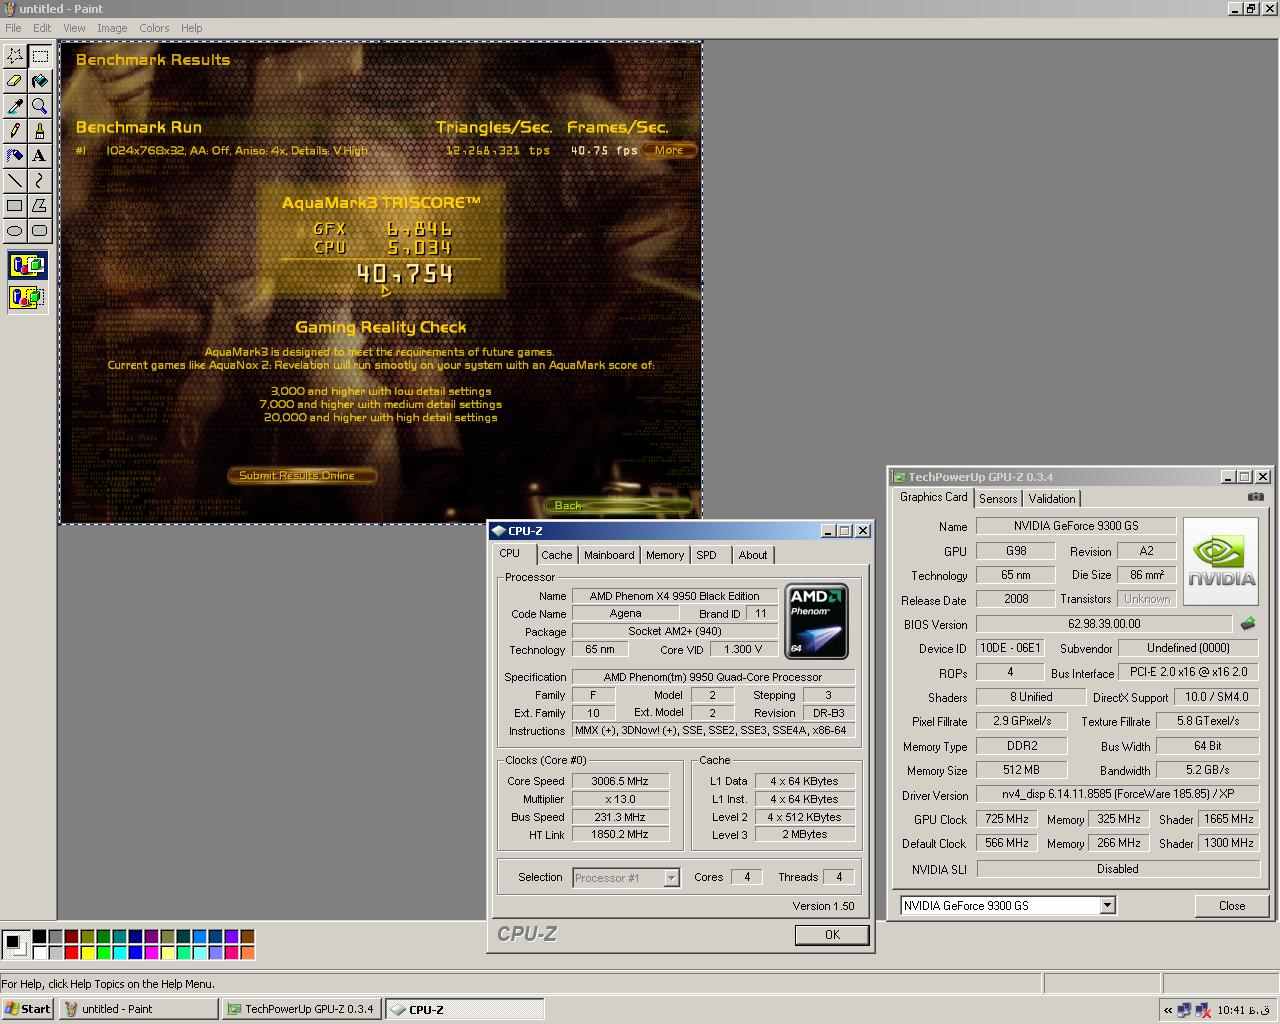
Task: Click the BIOS save icon in GPU-Z
Action: [1248, 623]
